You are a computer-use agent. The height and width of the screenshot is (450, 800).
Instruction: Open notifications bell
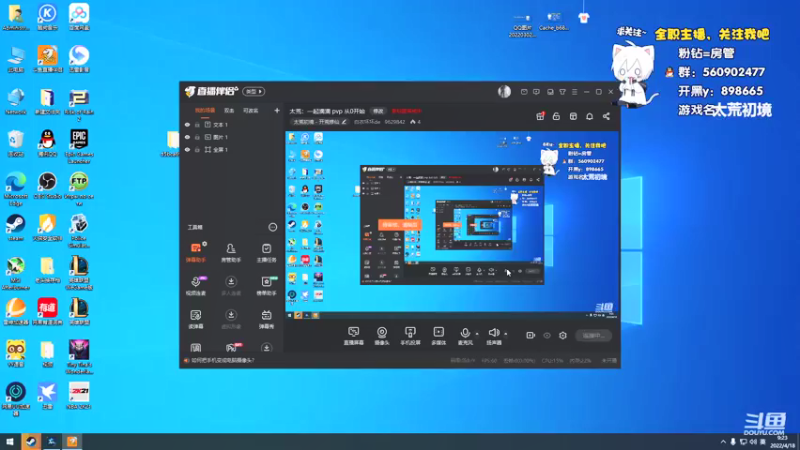[x=590, y=116]
